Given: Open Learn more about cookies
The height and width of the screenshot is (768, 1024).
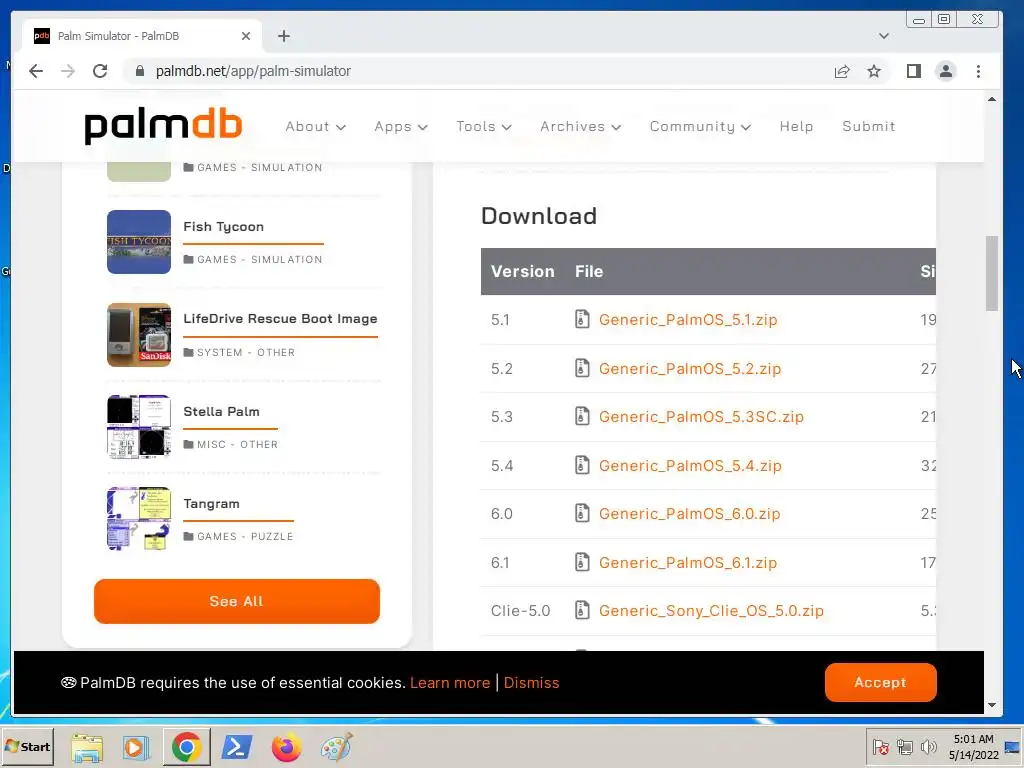Looking at the screenshot, I should (x=450, y=682).
